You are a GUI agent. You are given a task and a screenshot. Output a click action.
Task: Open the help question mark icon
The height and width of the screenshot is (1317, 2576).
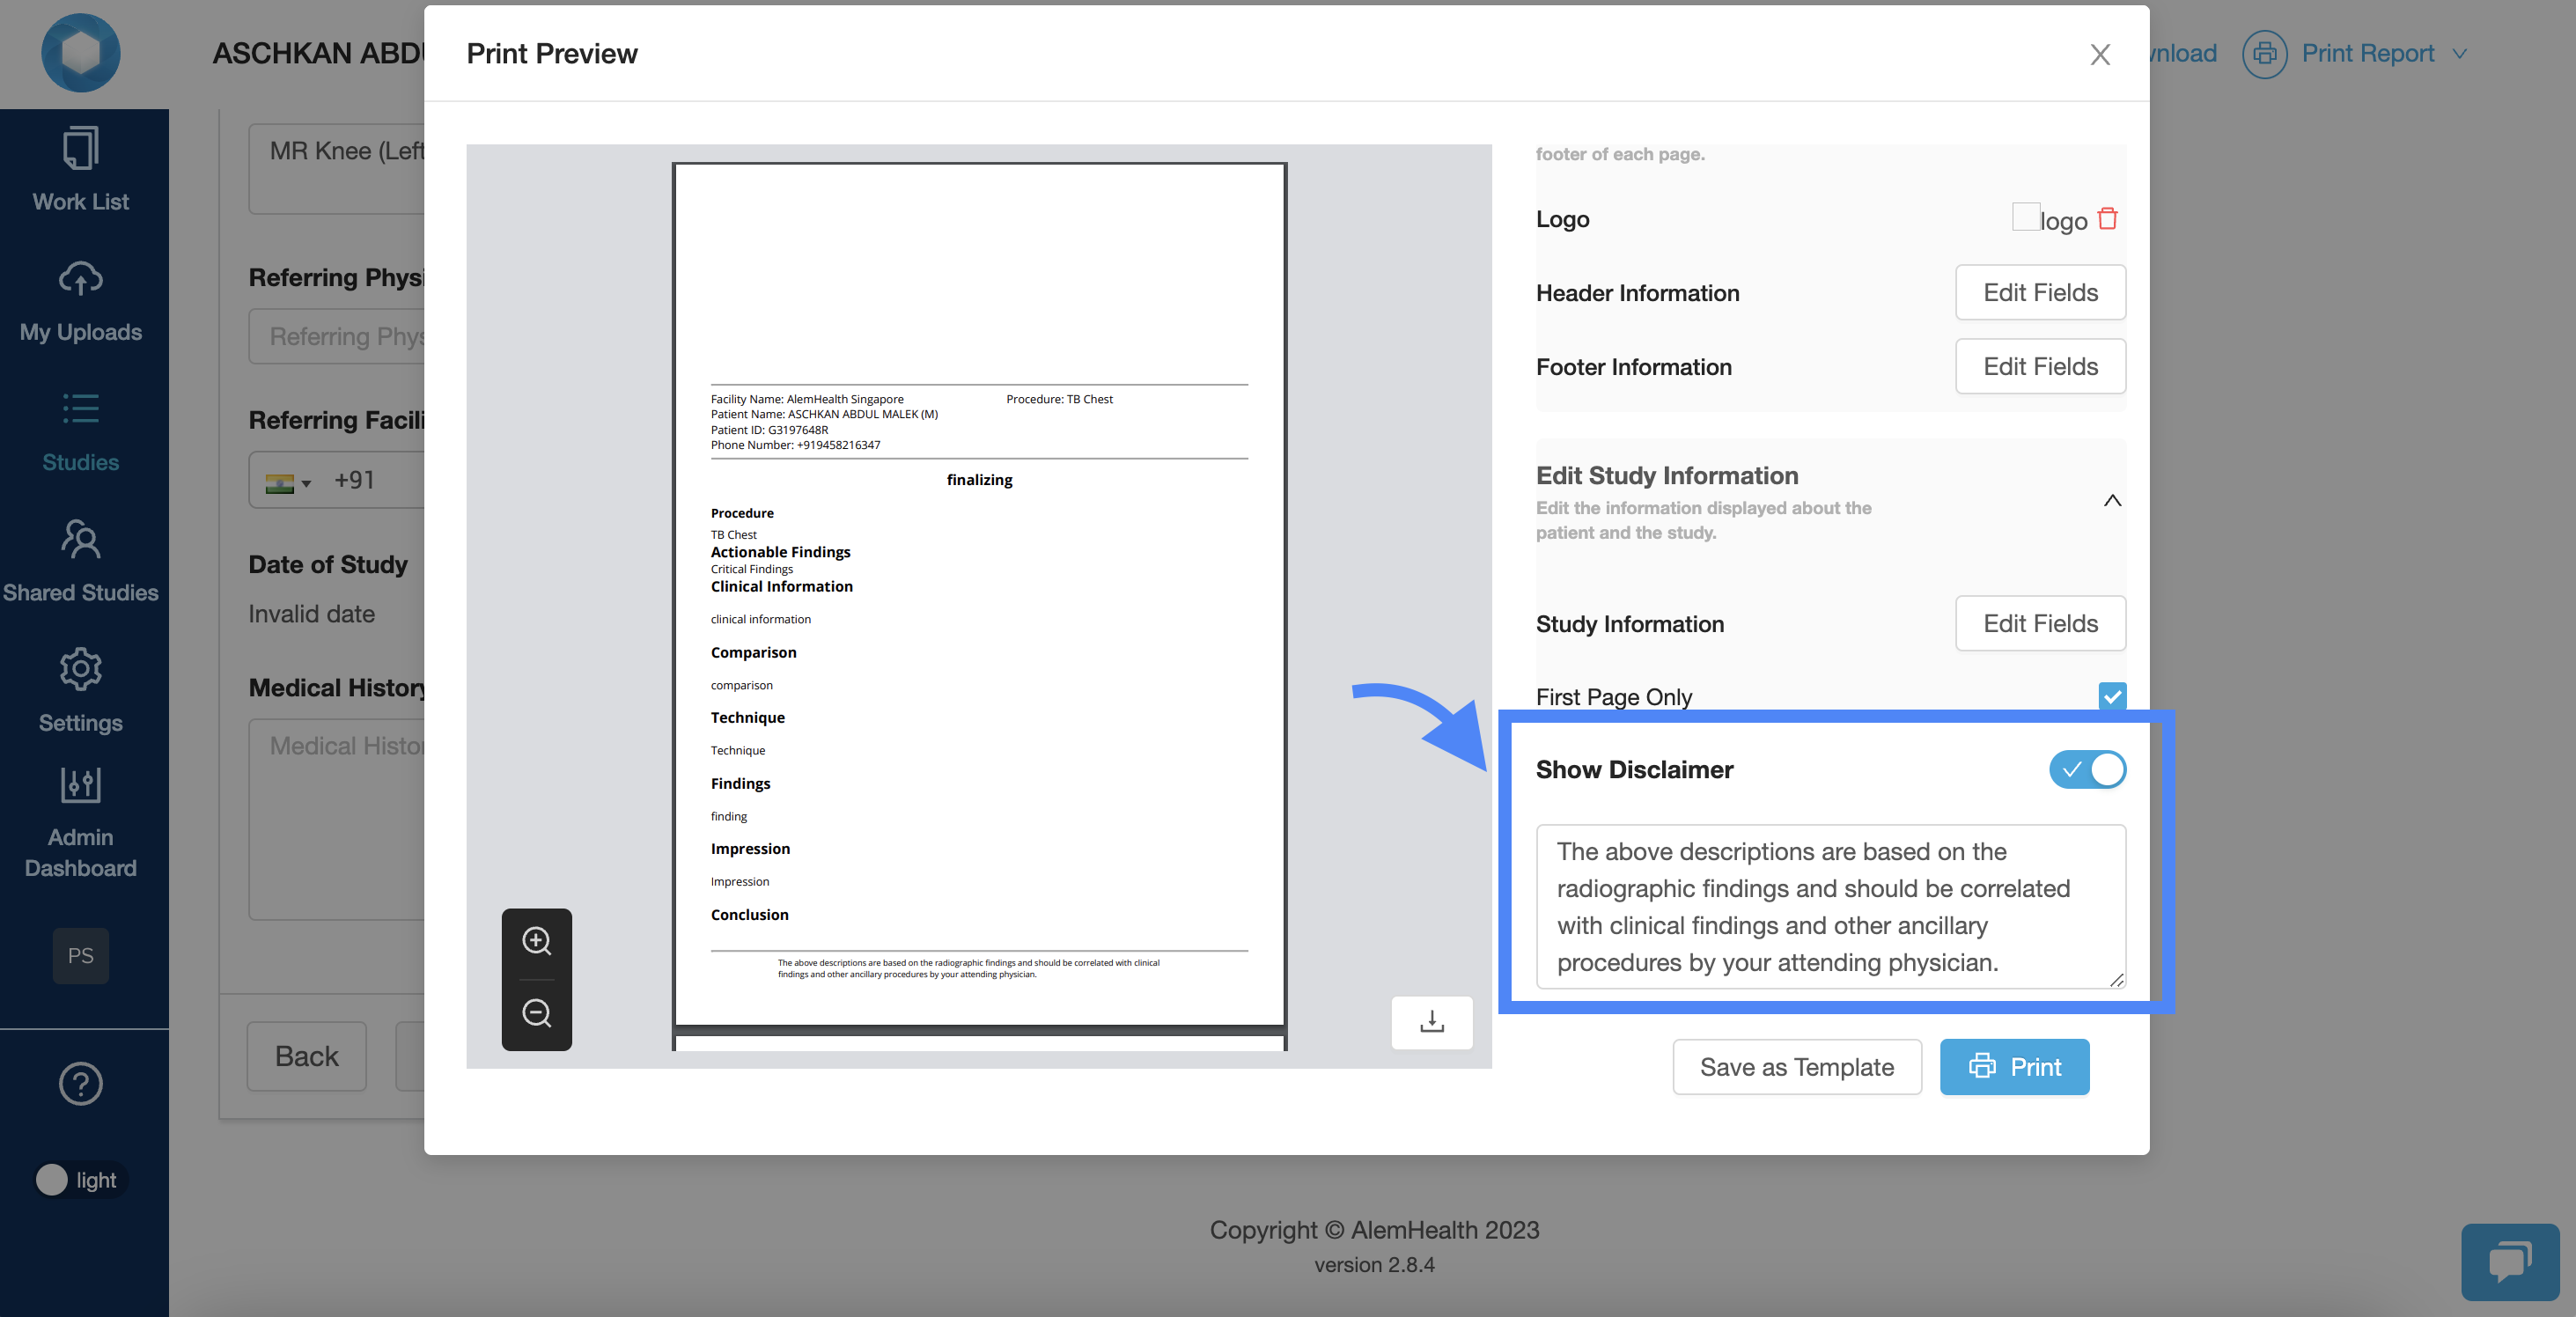pyautogui.click(x=80, y=1083)
